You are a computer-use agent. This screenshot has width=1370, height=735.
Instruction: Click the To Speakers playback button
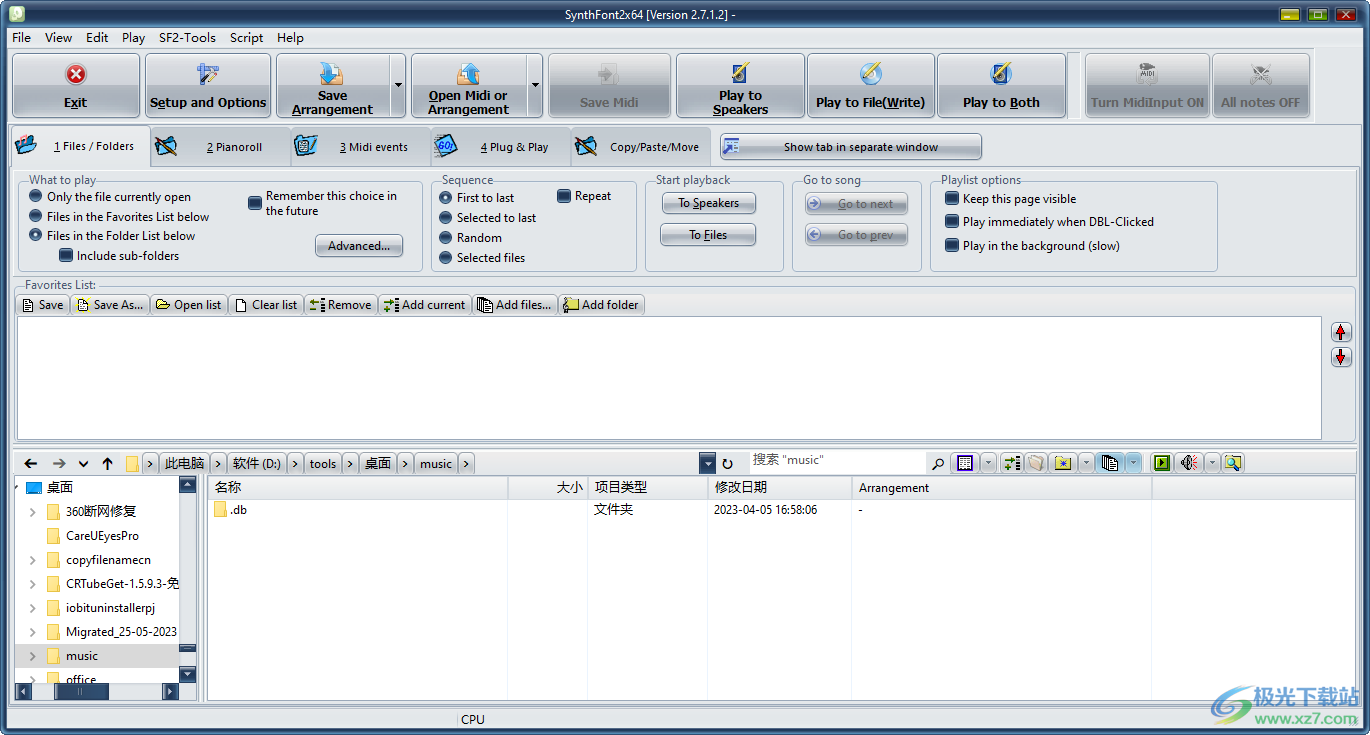(x=708, y=203)
